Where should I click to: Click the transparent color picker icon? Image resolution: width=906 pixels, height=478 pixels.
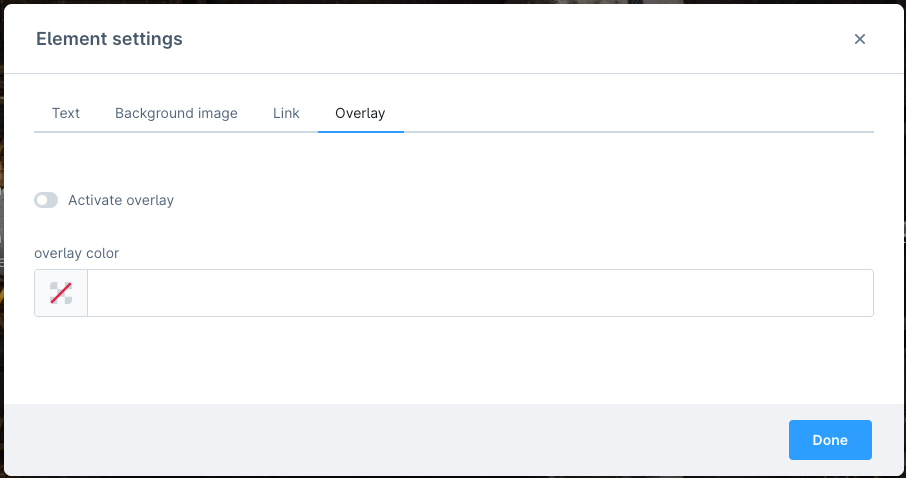pyautogui.click(x=61, y=293)
